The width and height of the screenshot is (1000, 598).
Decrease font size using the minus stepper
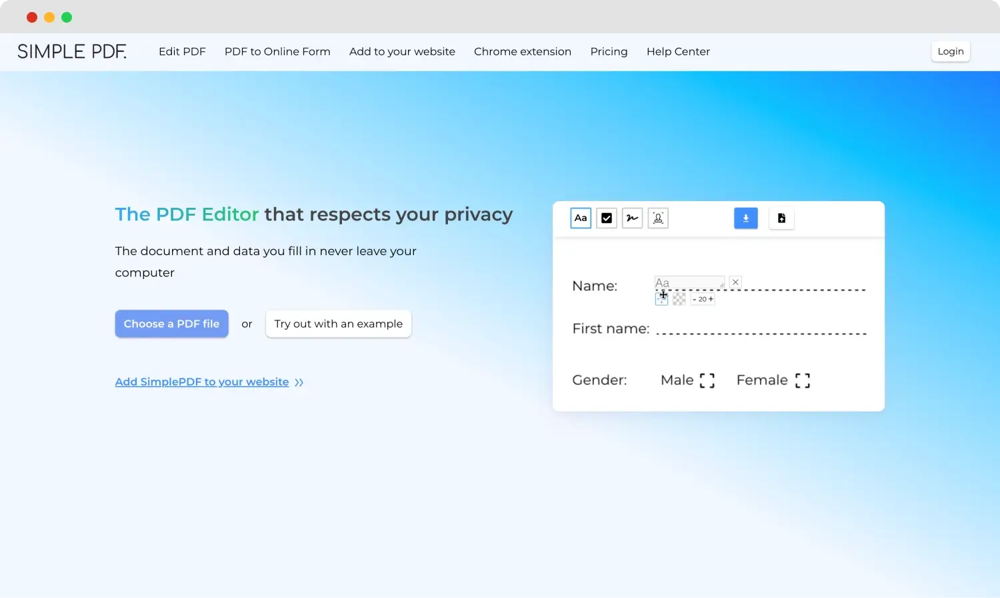point(695,298)
